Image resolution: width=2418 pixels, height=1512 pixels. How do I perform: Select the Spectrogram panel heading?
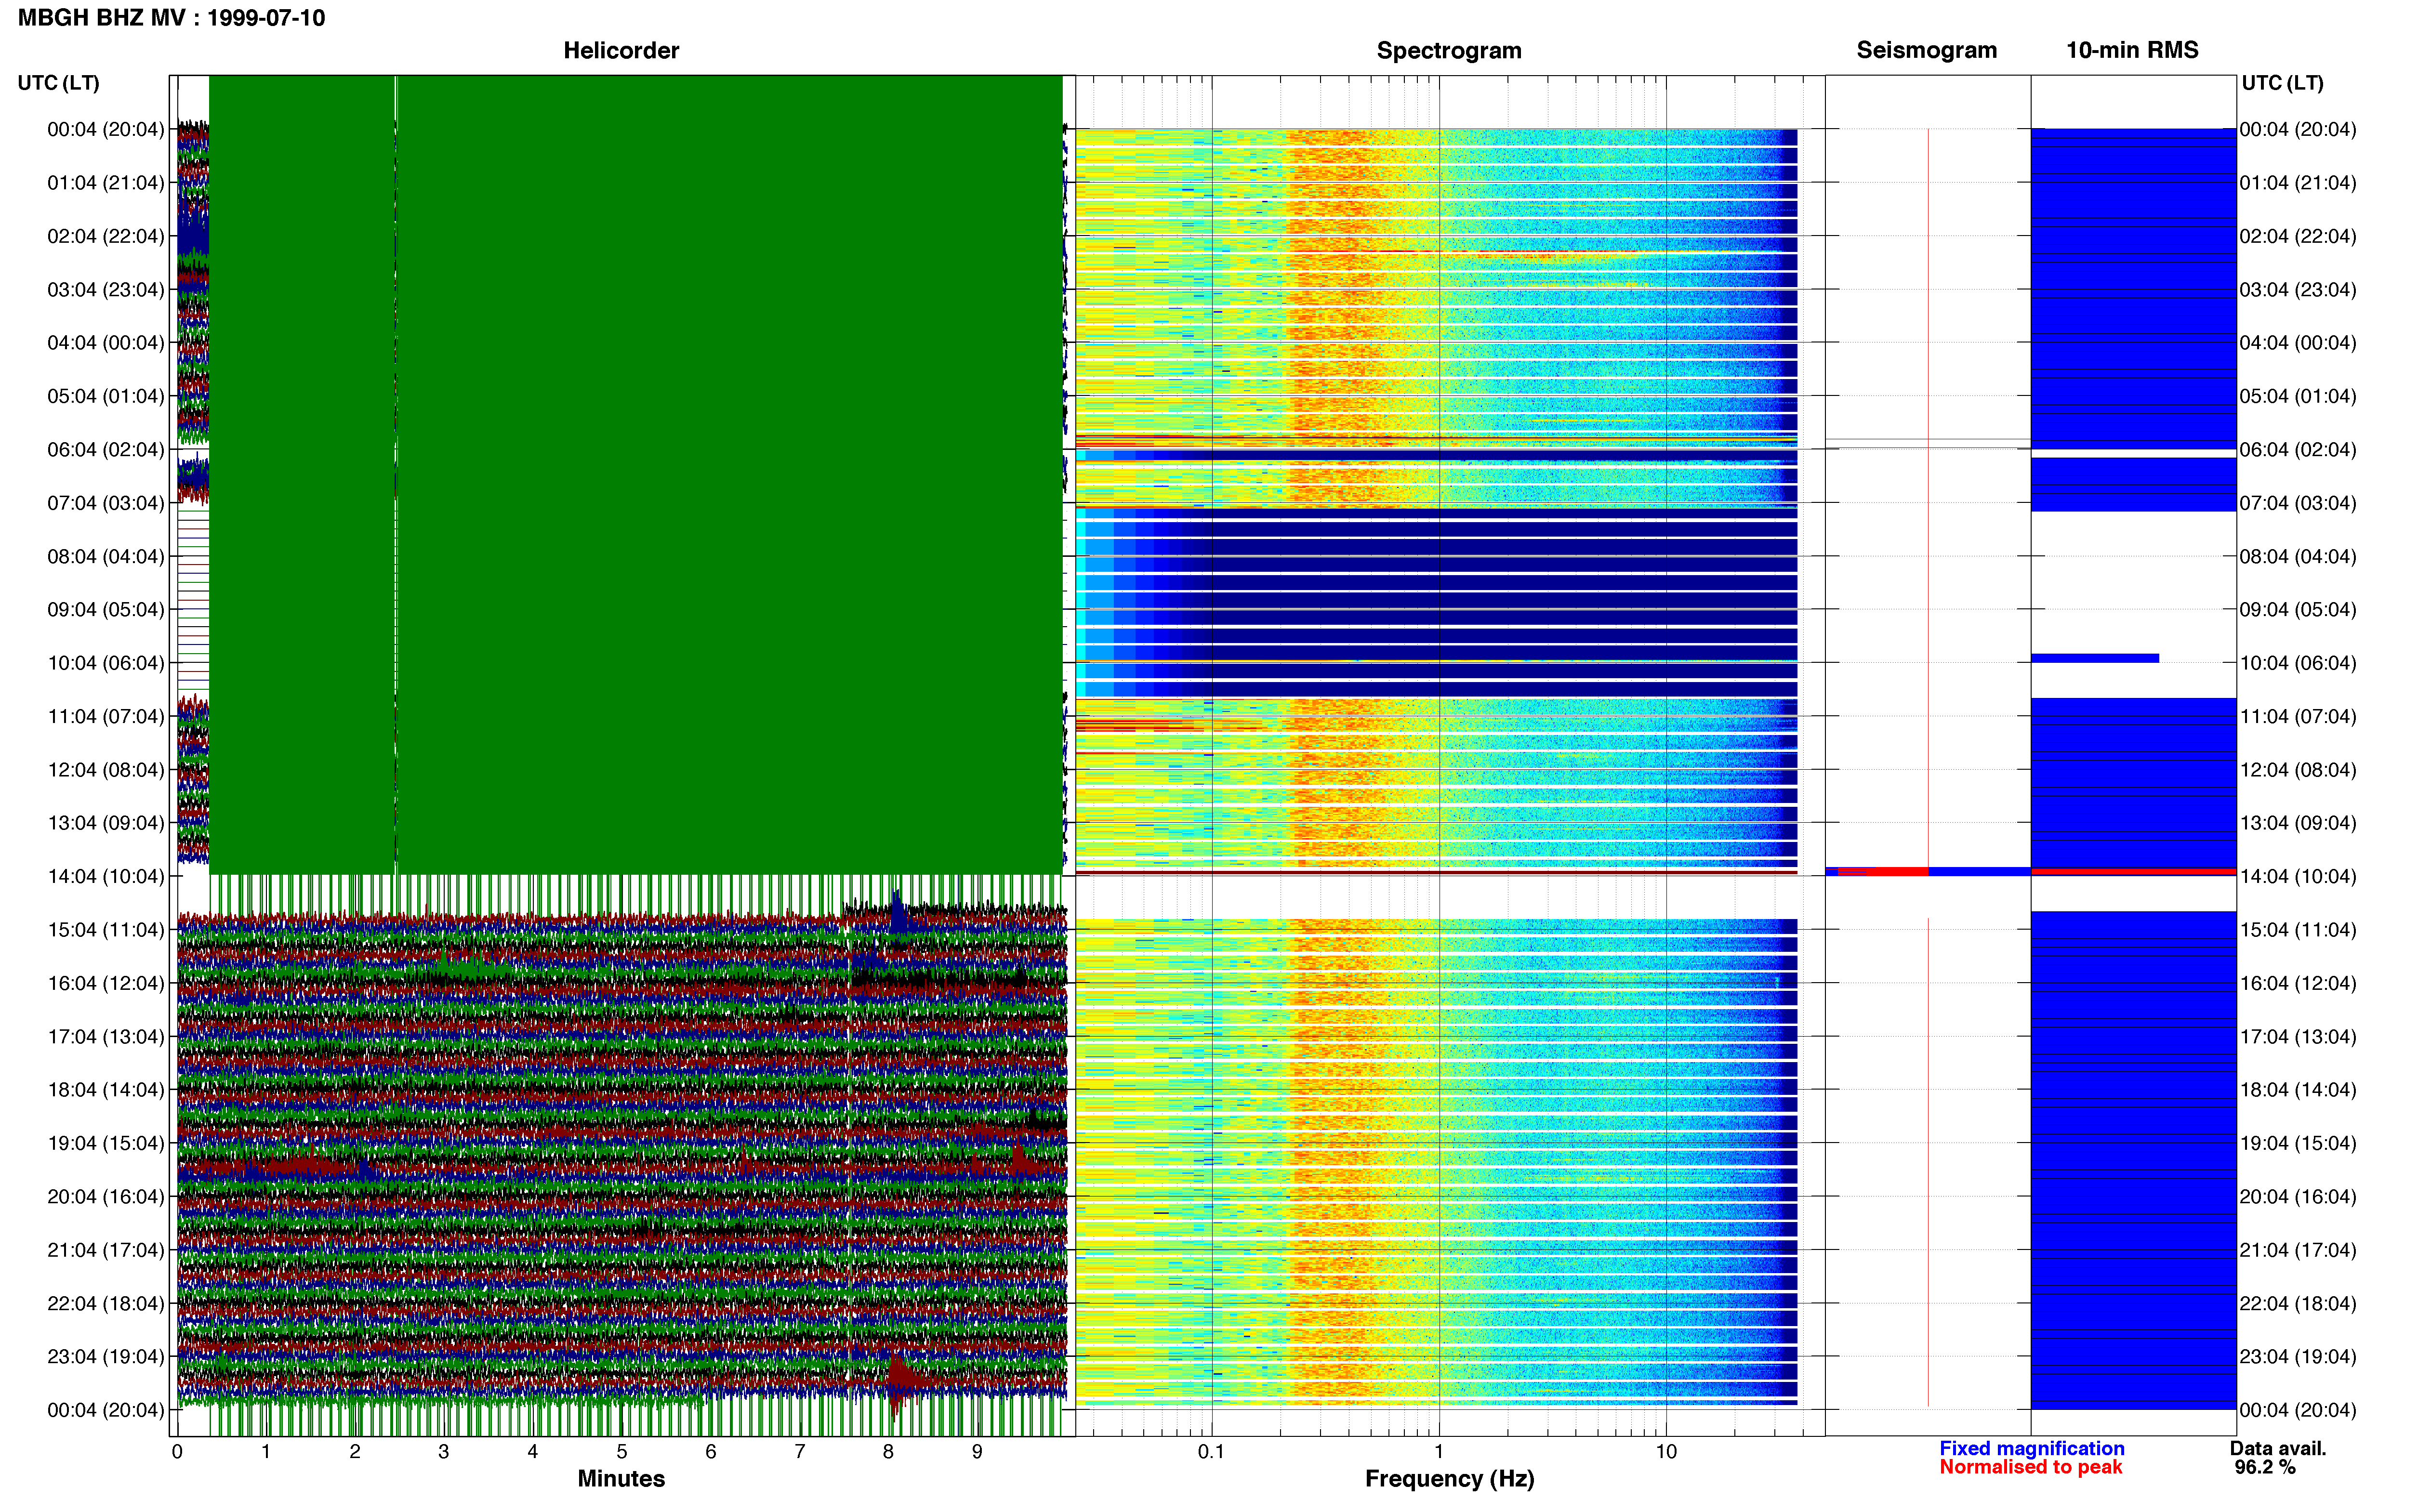(1449, 50)
